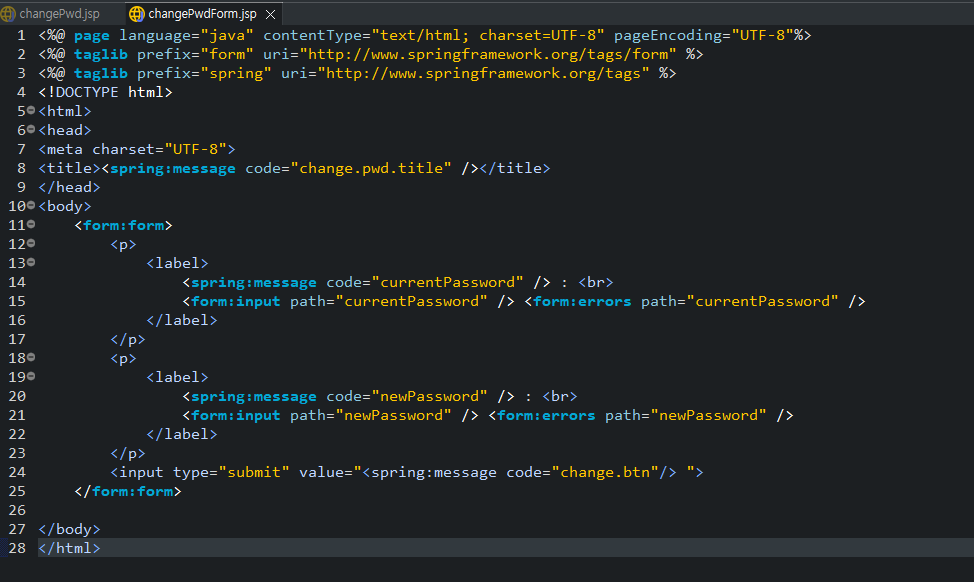Viewport: 974px width, 582px height.
Task: Click the taglib keyword on line 2
Action: click(x=101, y=55)
